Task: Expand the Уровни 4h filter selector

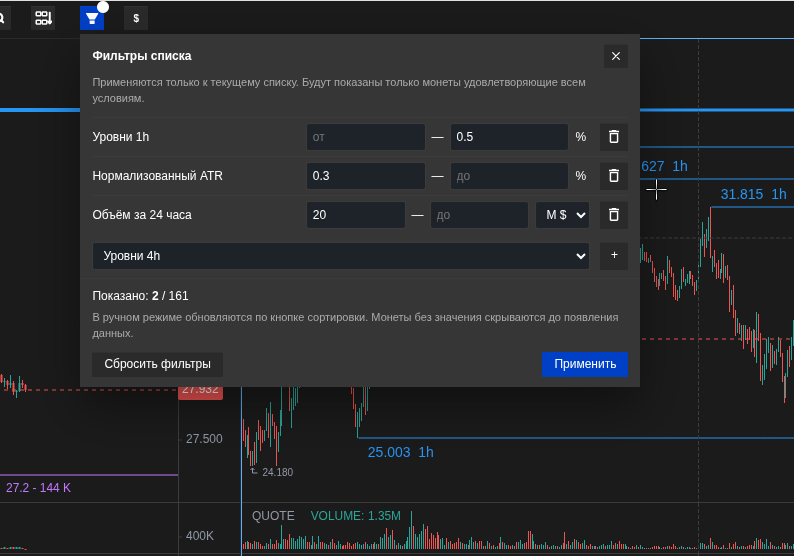Action: [x=341, y=256]
